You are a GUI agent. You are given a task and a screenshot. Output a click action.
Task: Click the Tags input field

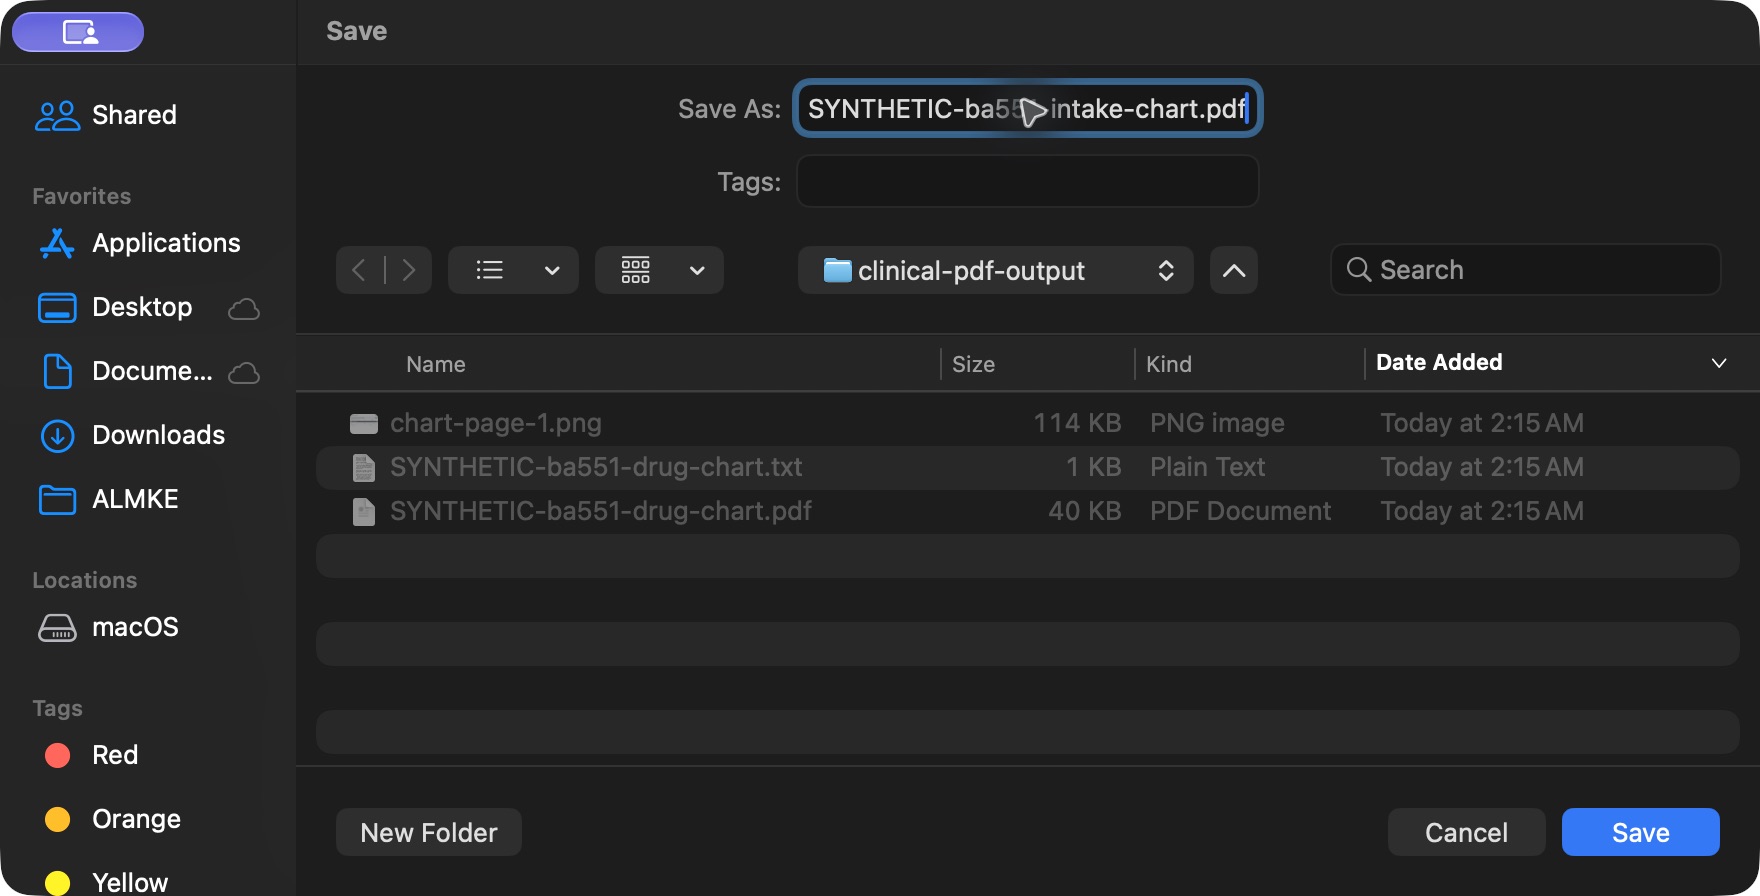(1028, 181)
